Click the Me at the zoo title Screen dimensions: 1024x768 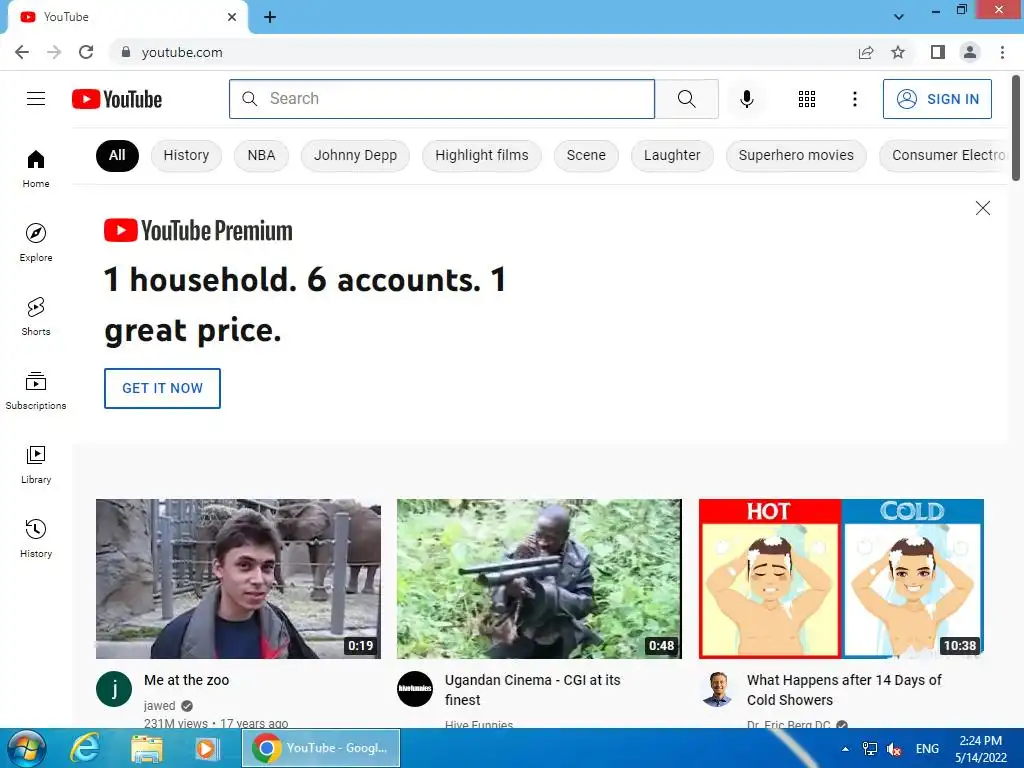186,680
